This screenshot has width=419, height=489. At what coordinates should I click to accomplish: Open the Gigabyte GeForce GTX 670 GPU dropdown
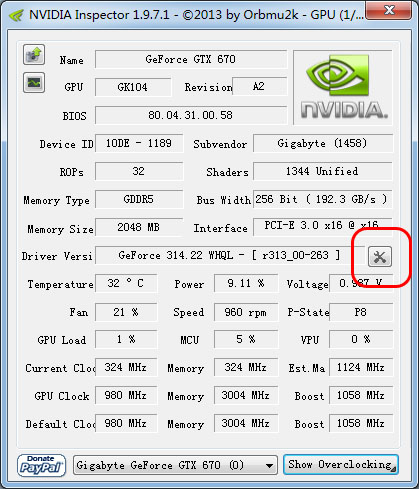[175, 465]
